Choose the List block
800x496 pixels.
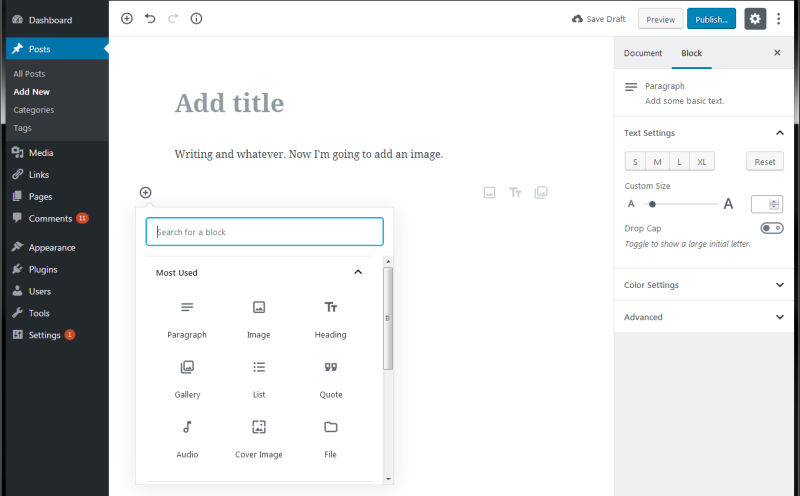click(259, 380)
